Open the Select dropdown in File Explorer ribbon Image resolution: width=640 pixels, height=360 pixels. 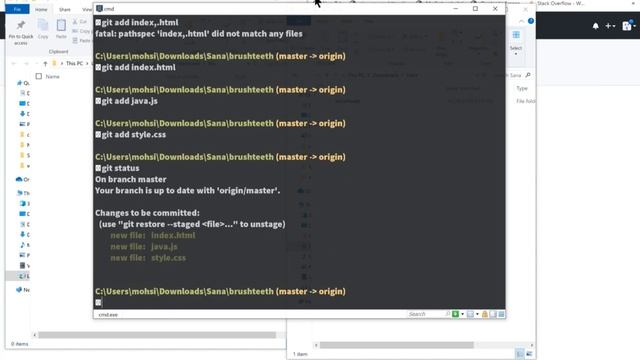point(516,43)
